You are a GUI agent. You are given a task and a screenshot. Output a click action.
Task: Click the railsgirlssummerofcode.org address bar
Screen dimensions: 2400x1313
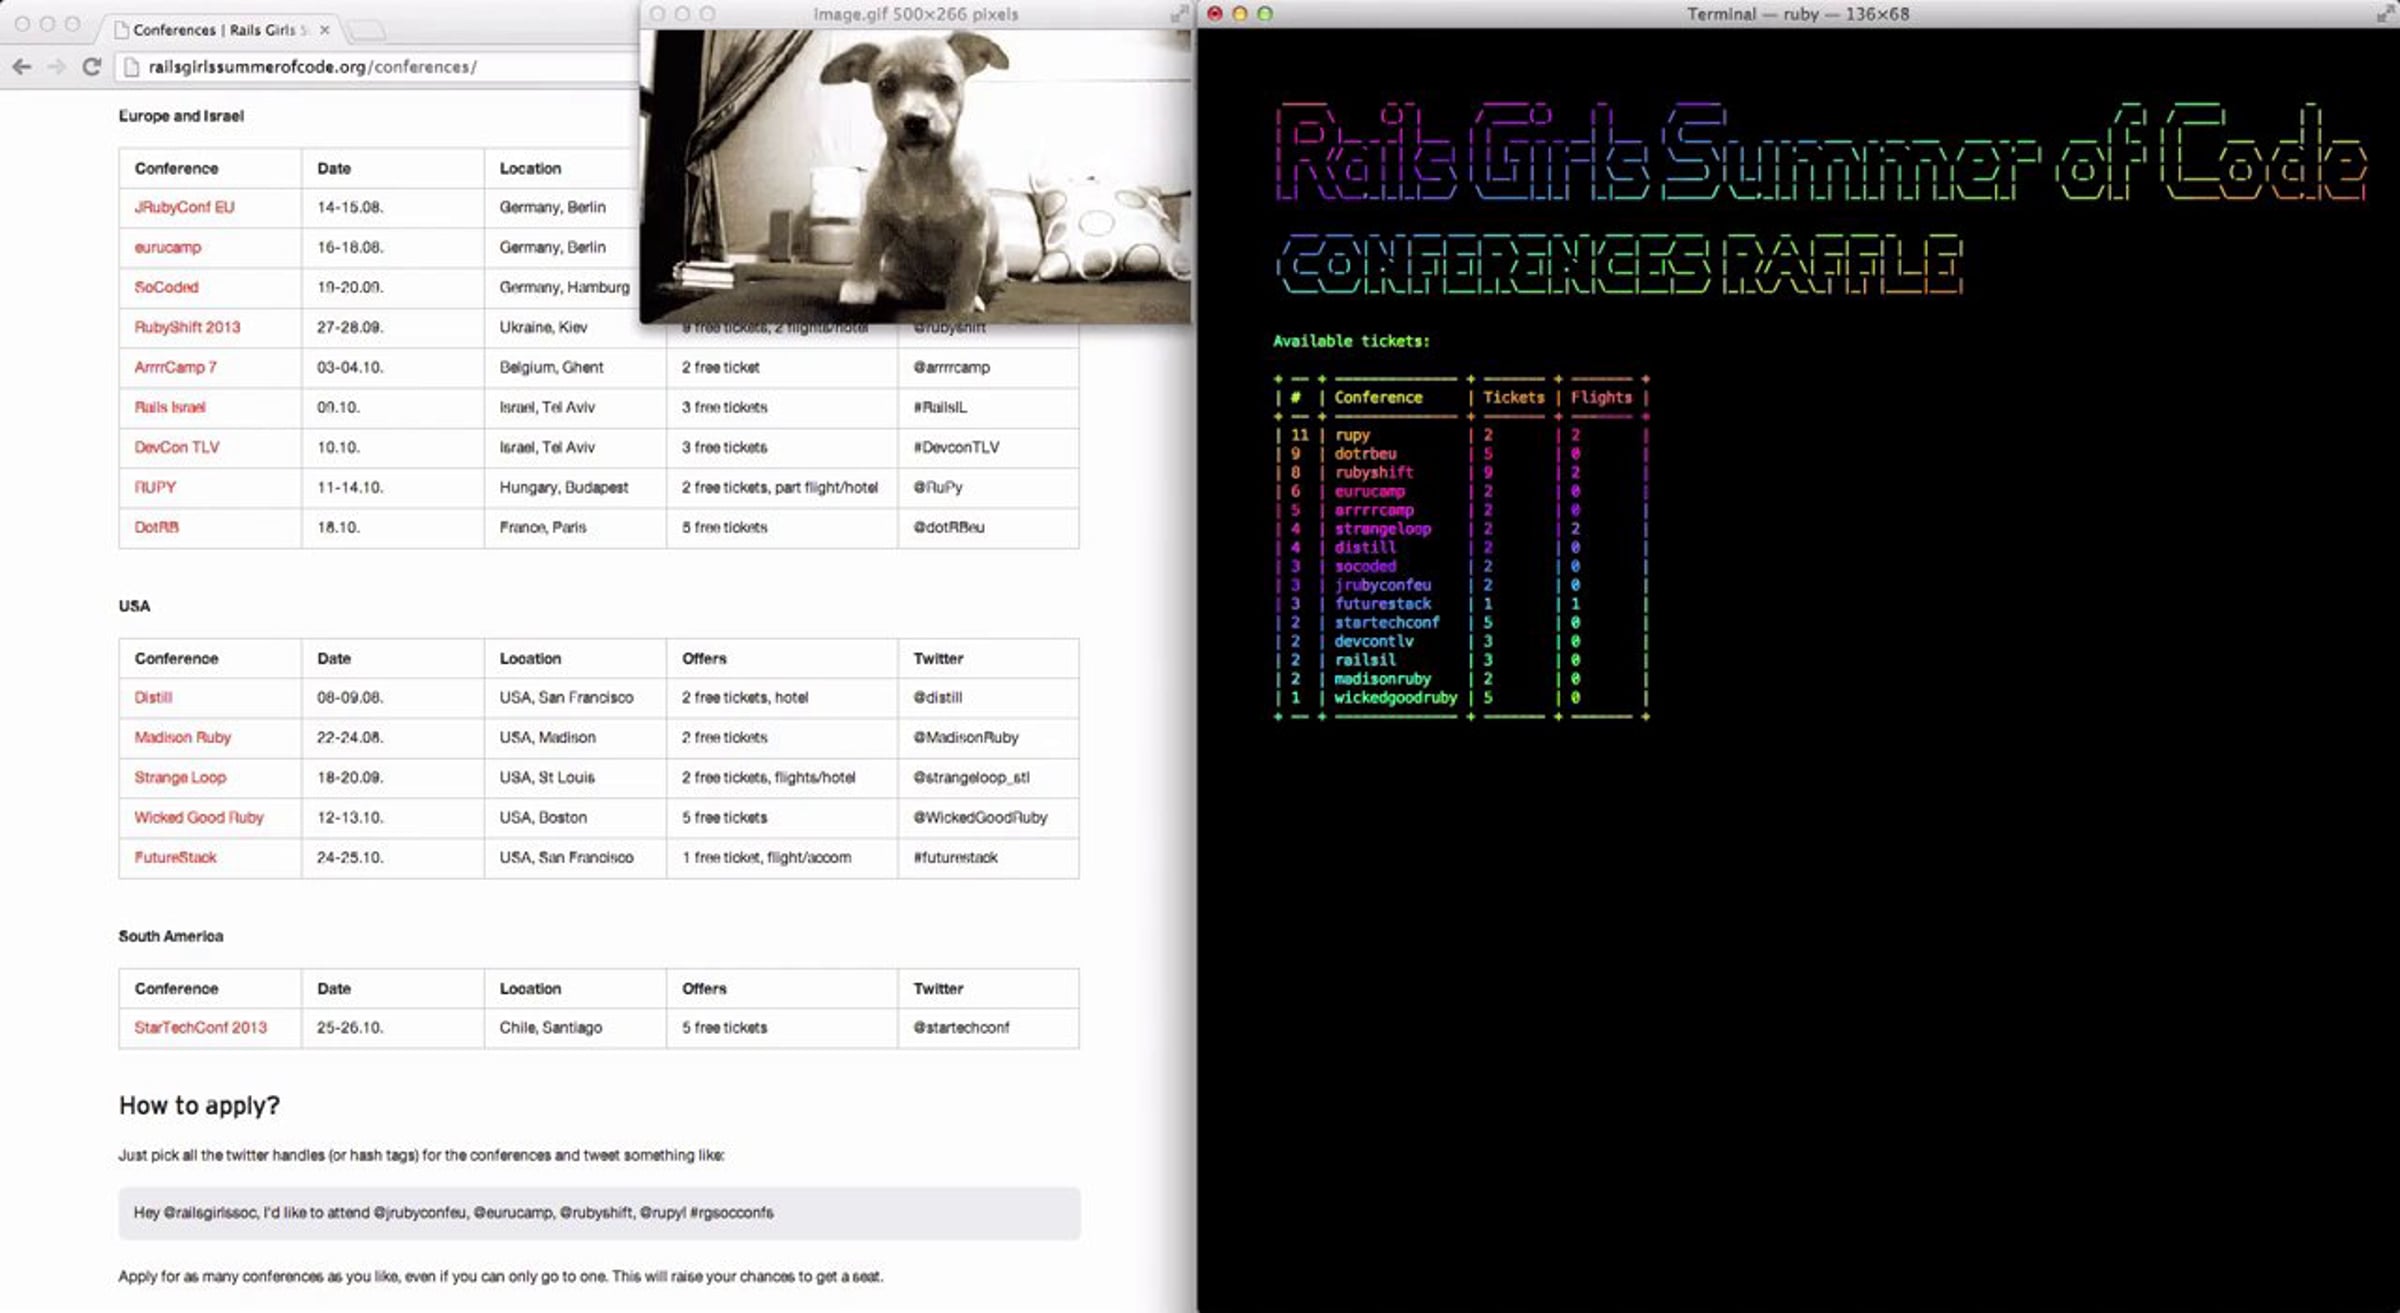click(312, 67)
